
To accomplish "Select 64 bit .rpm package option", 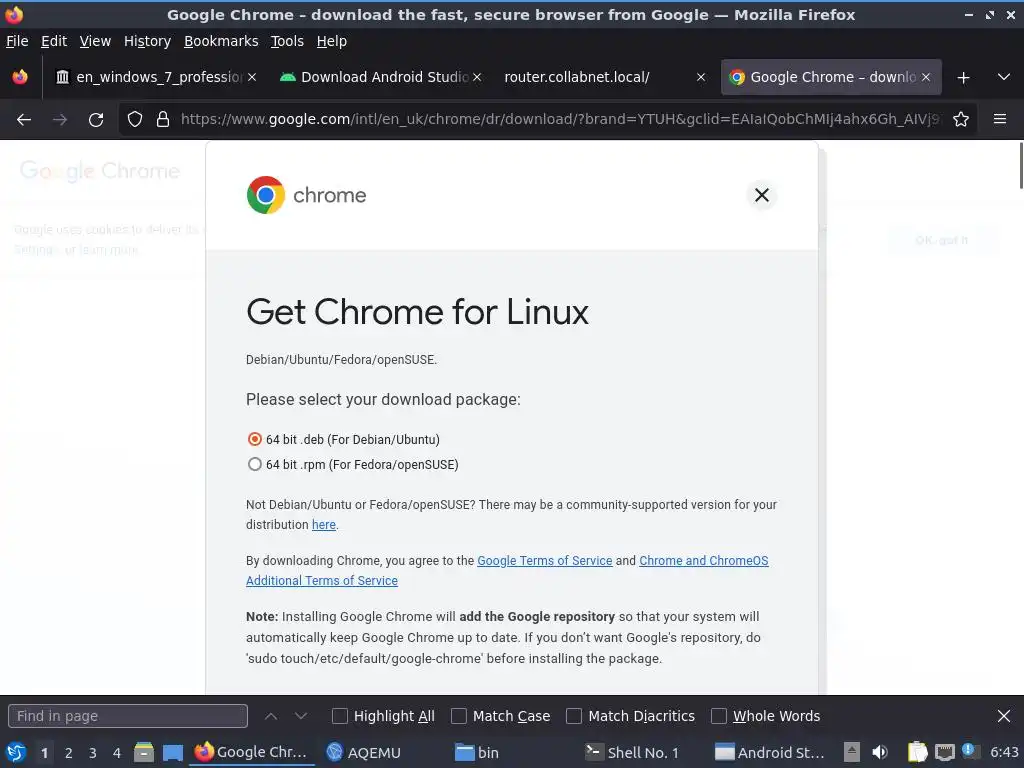I will tap(255, 464).
